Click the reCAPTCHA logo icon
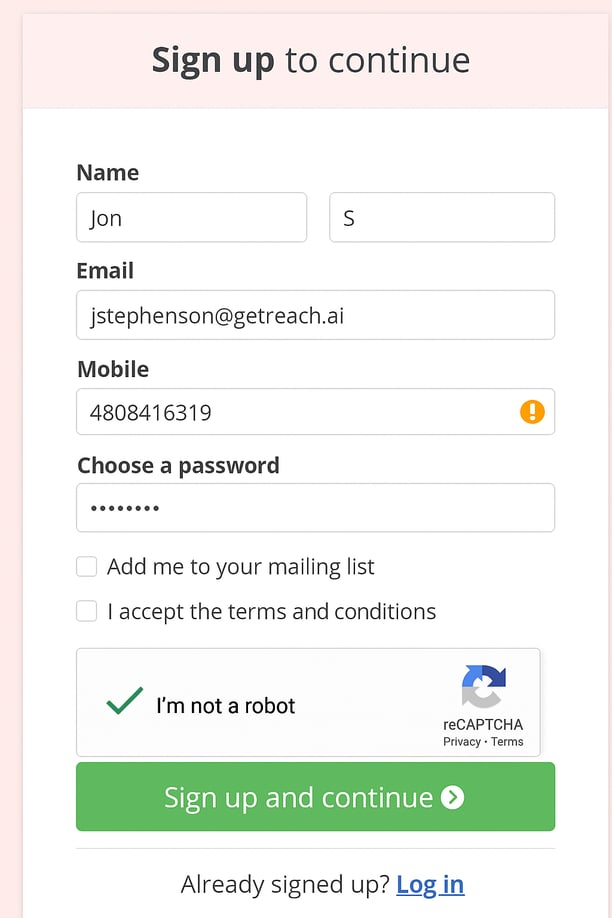 click(x=484, y=687)
